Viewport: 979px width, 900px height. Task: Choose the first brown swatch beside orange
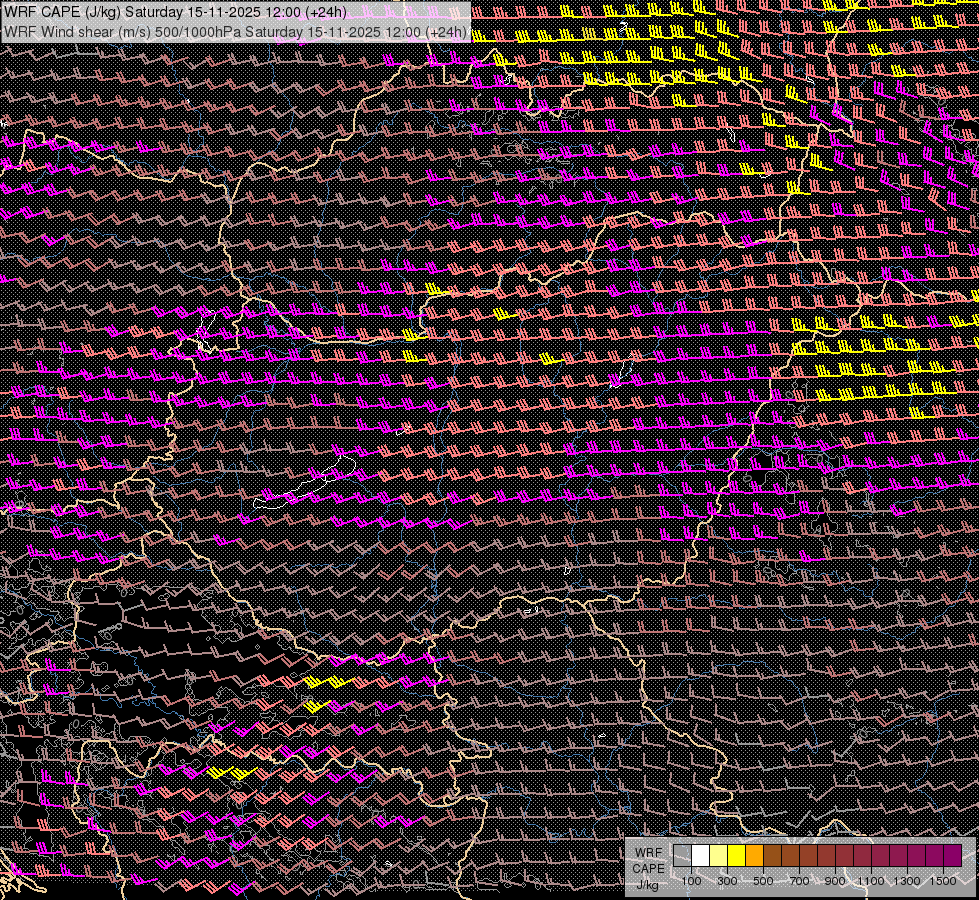(x=772, y=855)
